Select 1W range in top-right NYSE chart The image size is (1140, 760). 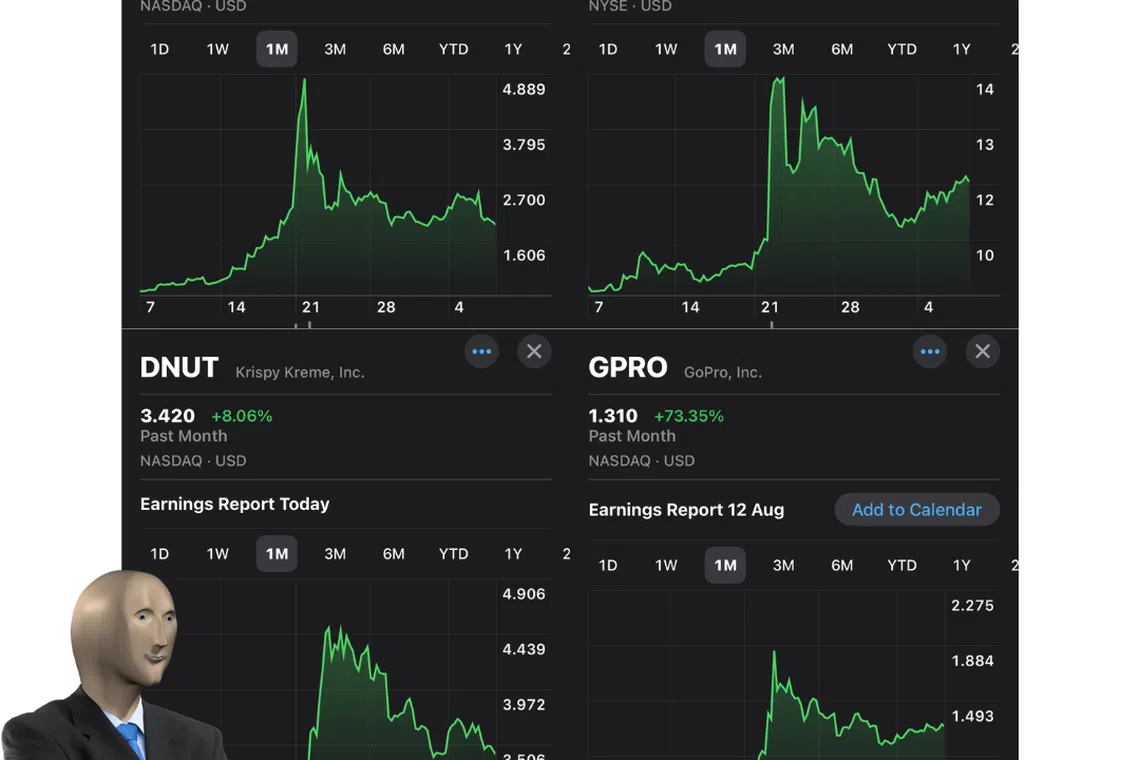point(666,49)
